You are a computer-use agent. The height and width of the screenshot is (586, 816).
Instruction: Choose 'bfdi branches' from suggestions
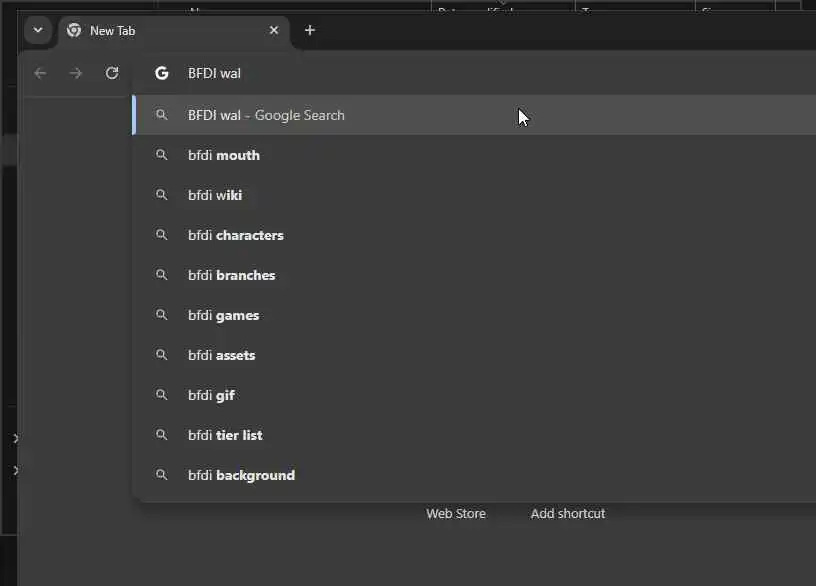[232, 275]
